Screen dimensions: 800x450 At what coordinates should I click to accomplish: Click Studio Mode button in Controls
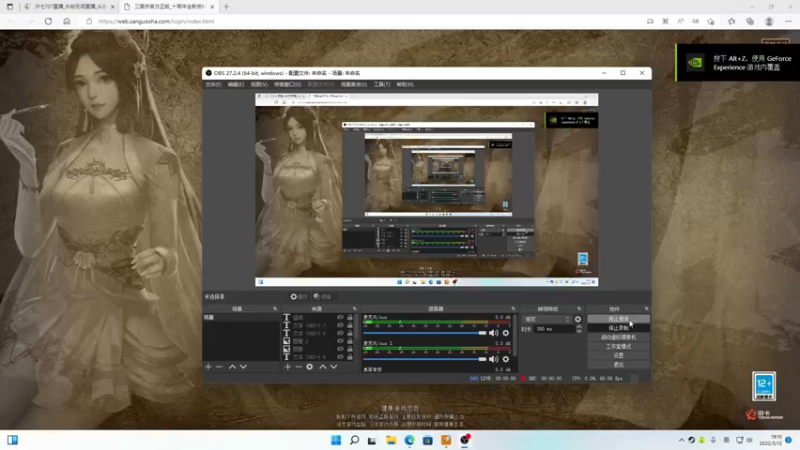coord(618,346)
